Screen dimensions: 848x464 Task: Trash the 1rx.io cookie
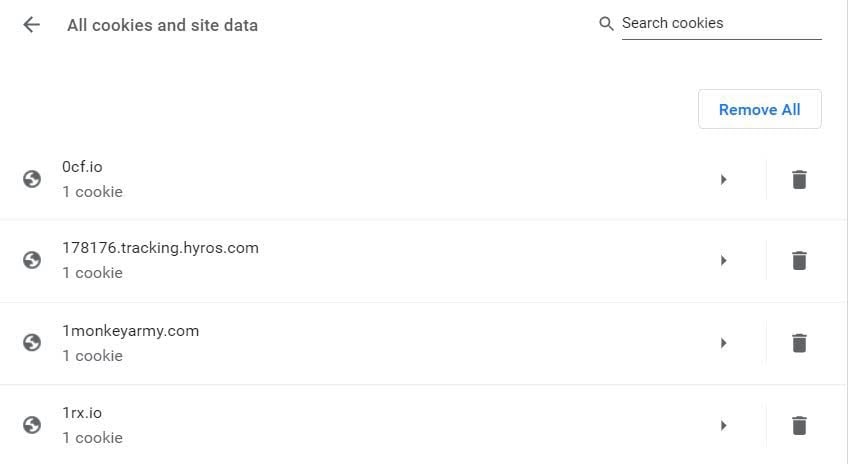point(798,425)
